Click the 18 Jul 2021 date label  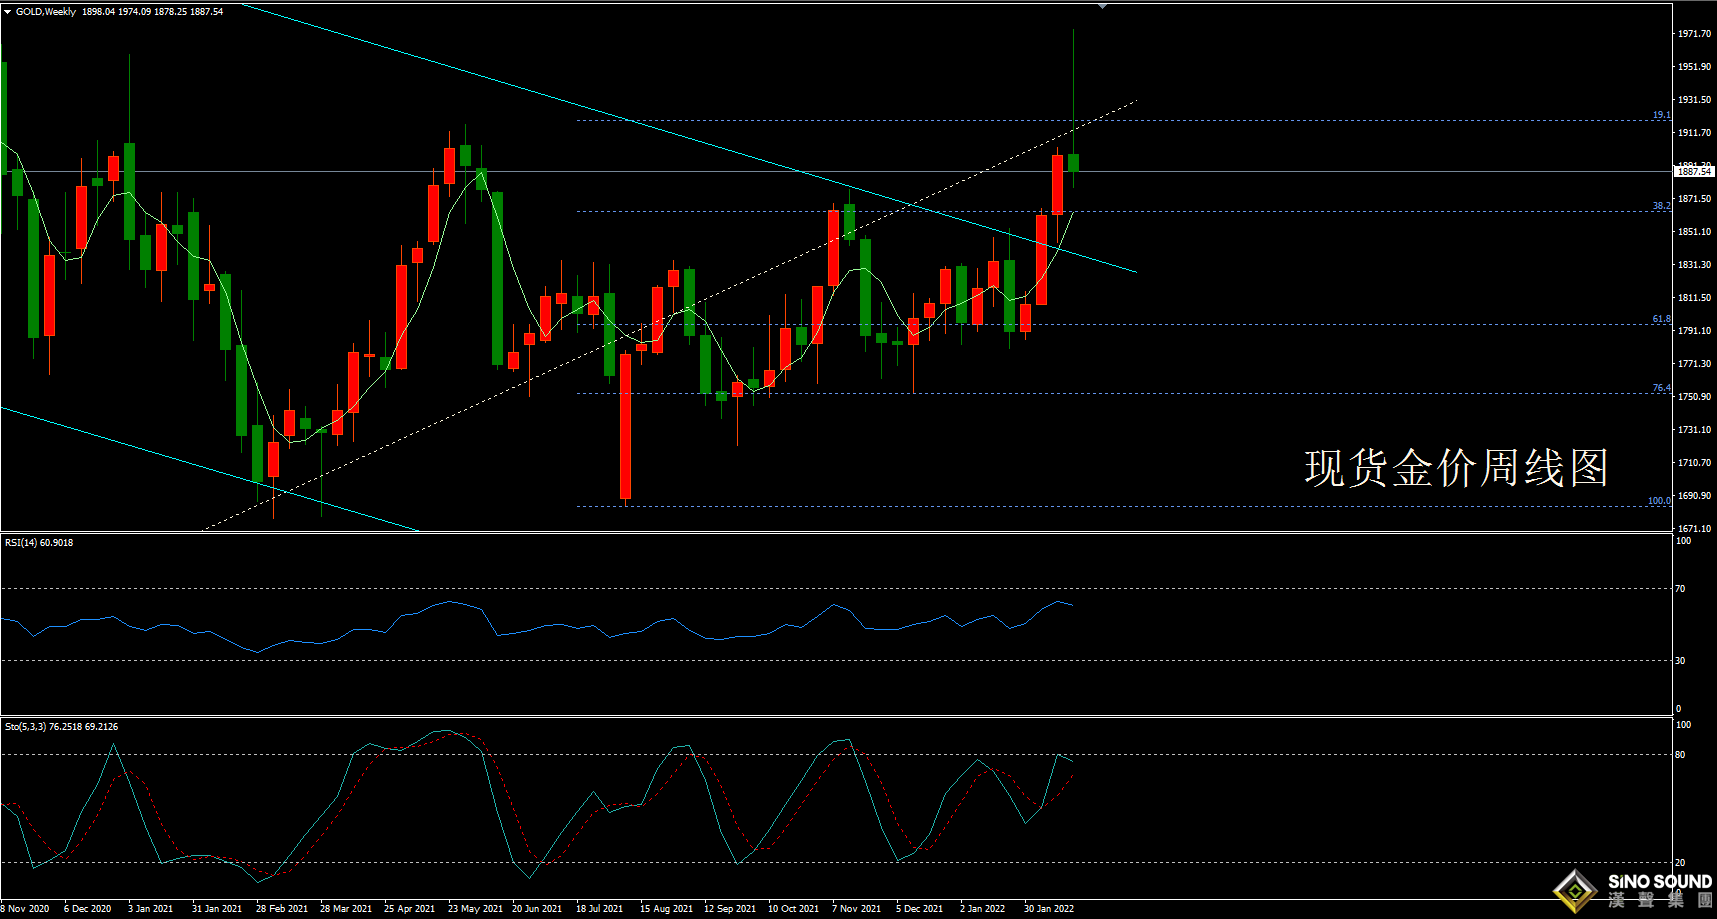pyautogui.click(x=599, y=909)
